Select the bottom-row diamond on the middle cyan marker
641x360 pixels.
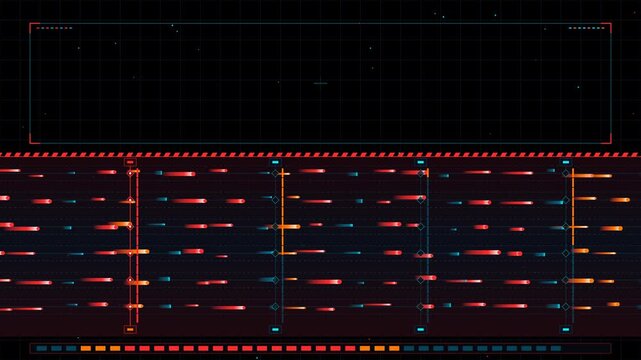pos(420,306)
